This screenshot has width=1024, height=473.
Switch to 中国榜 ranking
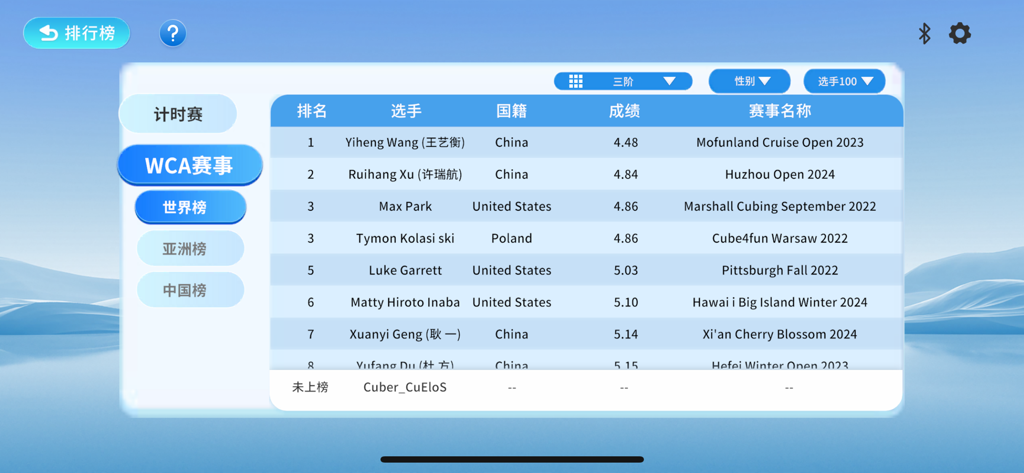tap(190, 290)
